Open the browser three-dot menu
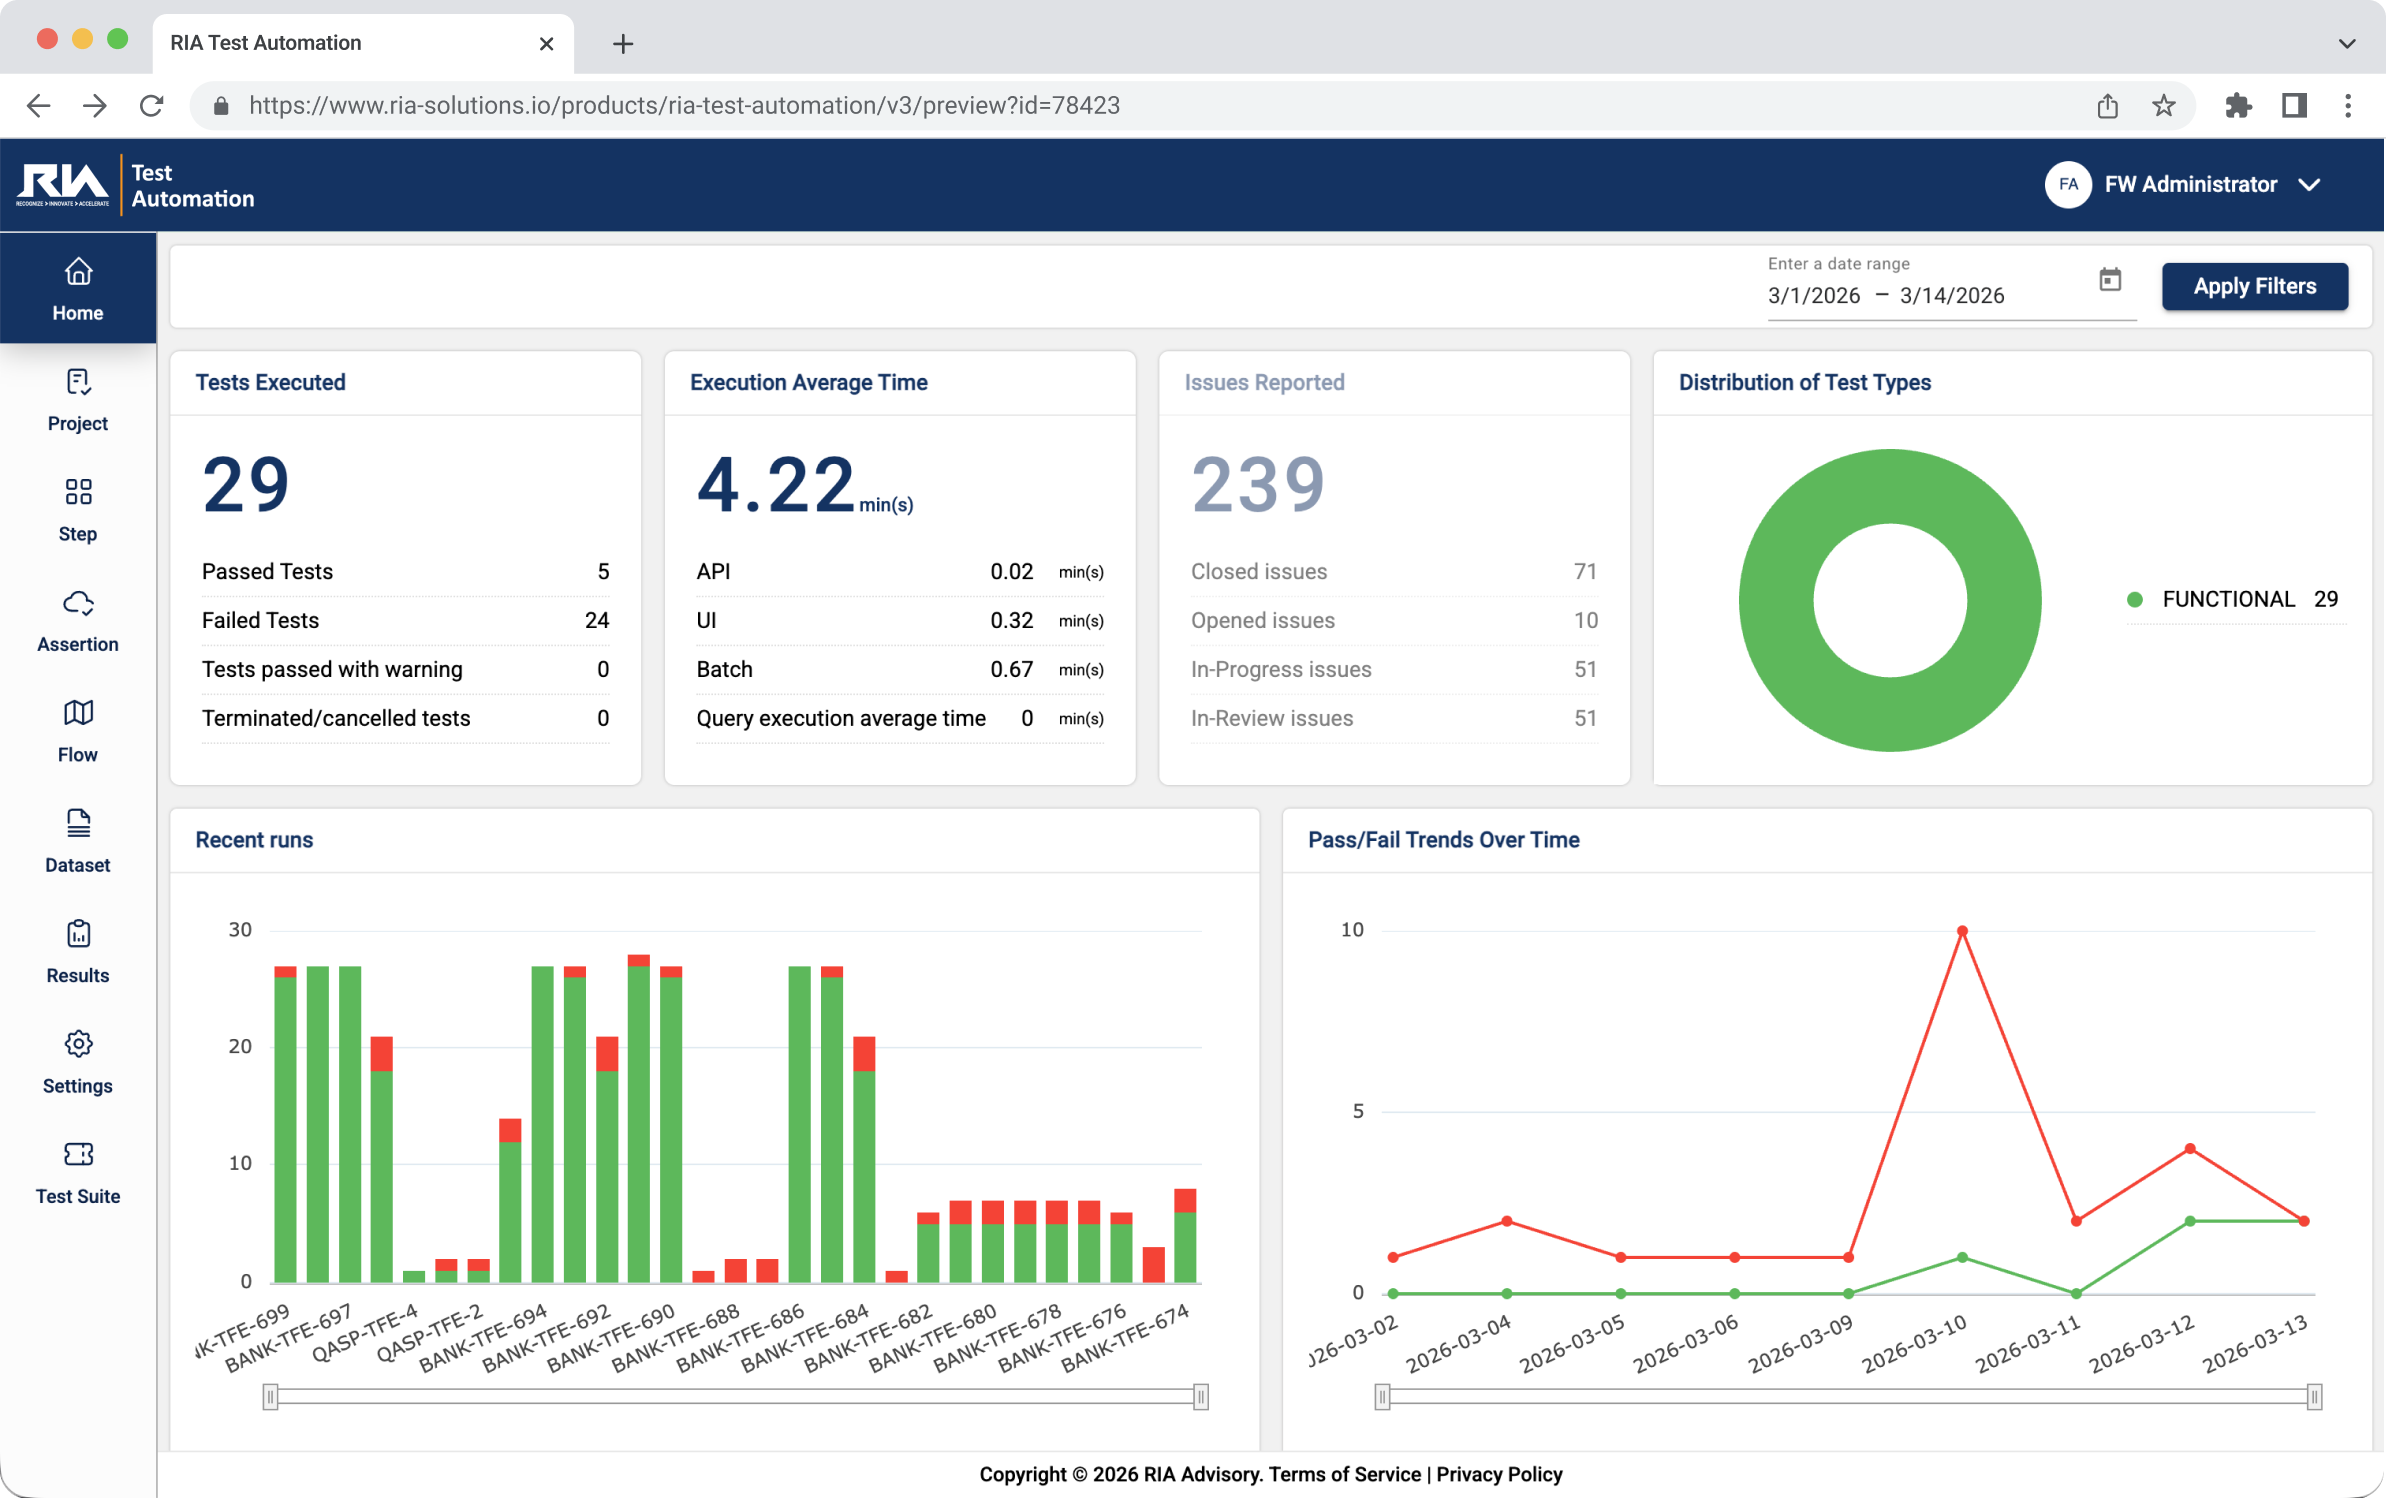The width and height of the screenshot is (2386, 1500). click(2348, 105)
